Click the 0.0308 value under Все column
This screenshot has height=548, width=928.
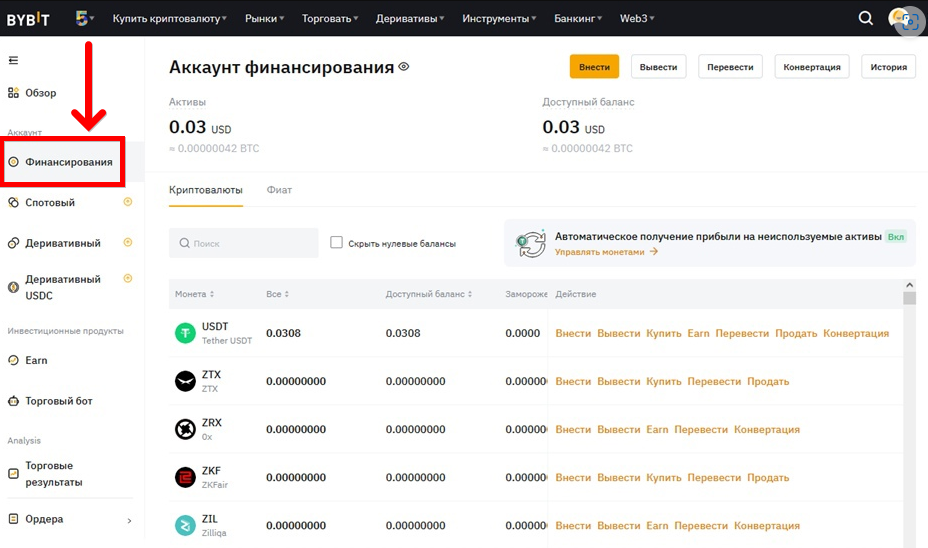tap(283, 333)
